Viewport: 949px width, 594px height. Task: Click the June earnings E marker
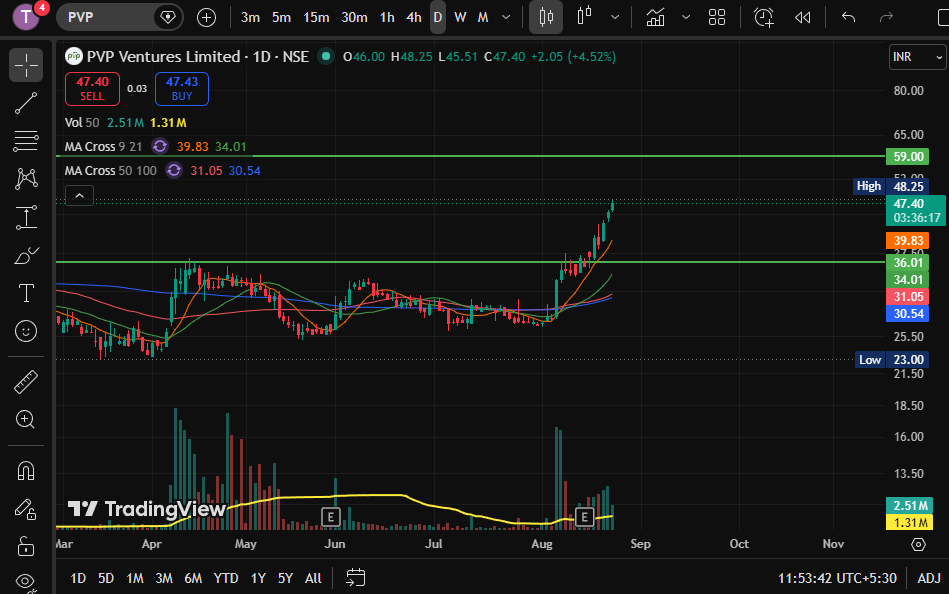tap(330, 517)
